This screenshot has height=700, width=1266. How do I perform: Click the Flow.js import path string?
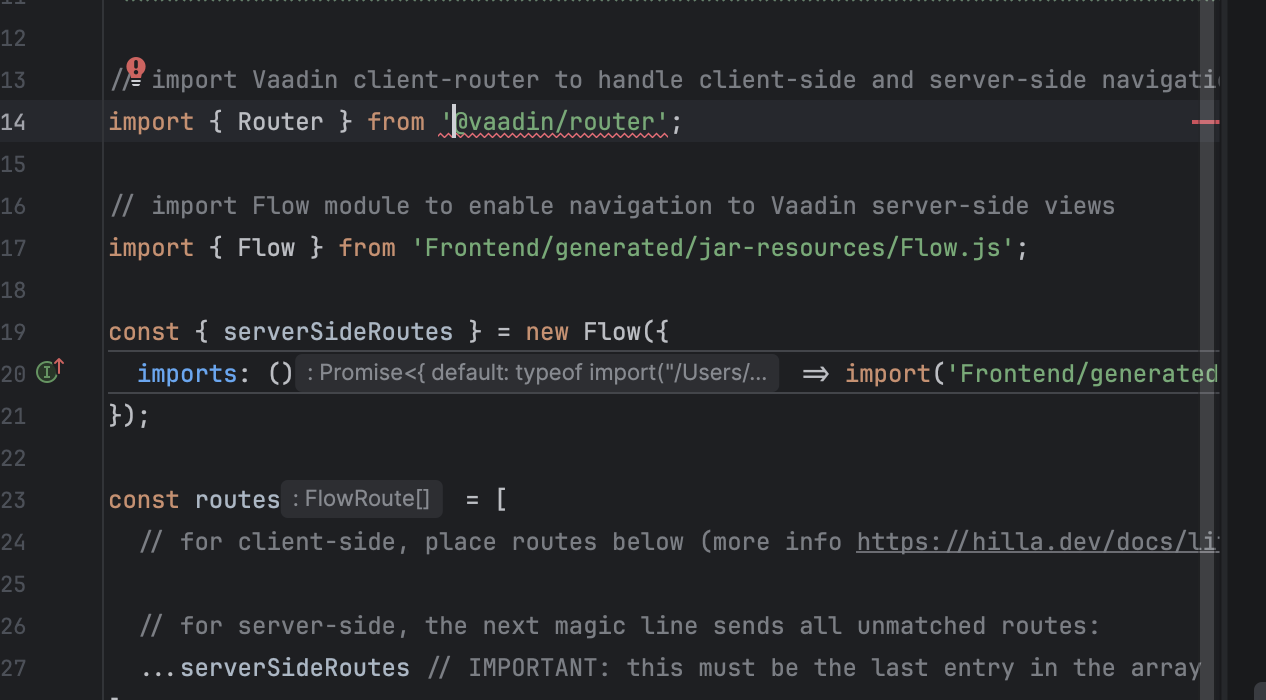(713, 248)
